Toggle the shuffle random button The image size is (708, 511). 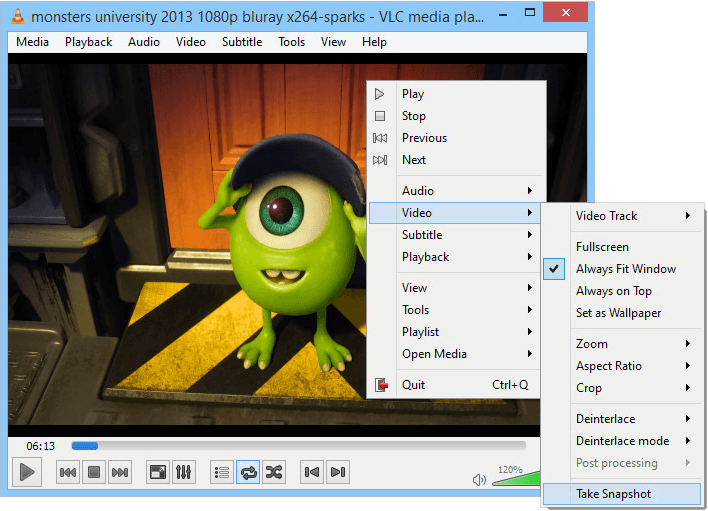point(274,473)
